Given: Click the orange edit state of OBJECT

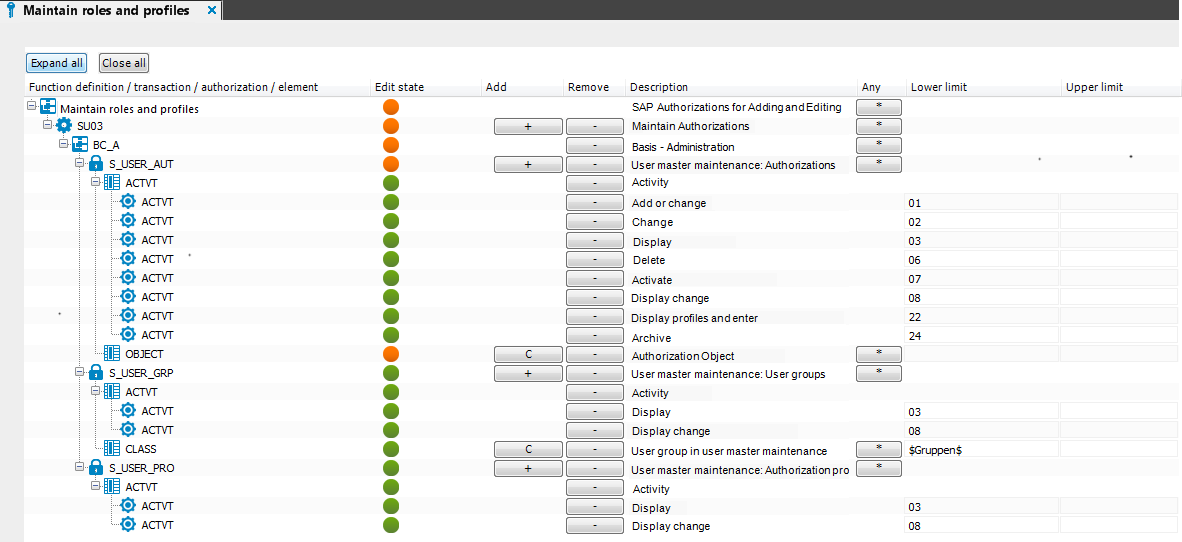Looking at the screenshot, I should pos(390,354).
